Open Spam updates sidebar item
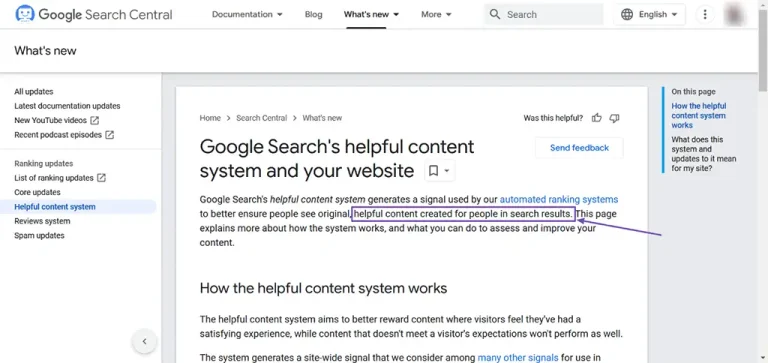Image resolution: width=768 pixels, height=363 pixels. [39, 236]
